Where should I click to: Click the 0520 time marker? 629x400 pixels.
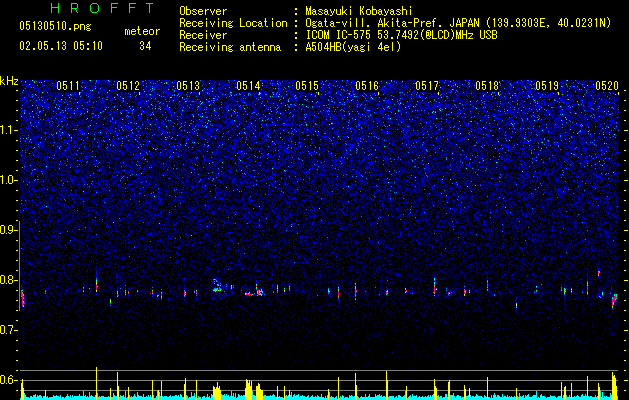[607, 86]
